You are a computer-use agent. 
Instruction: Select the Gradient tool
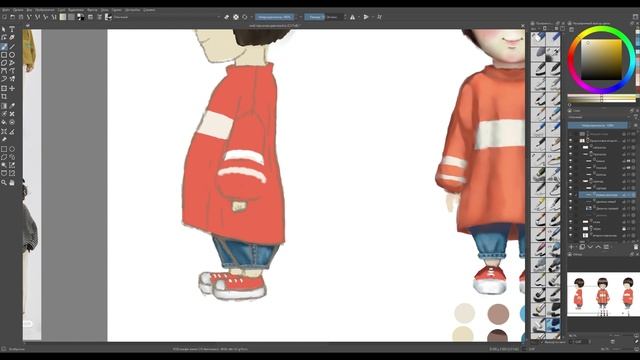(x=4, y=106)
